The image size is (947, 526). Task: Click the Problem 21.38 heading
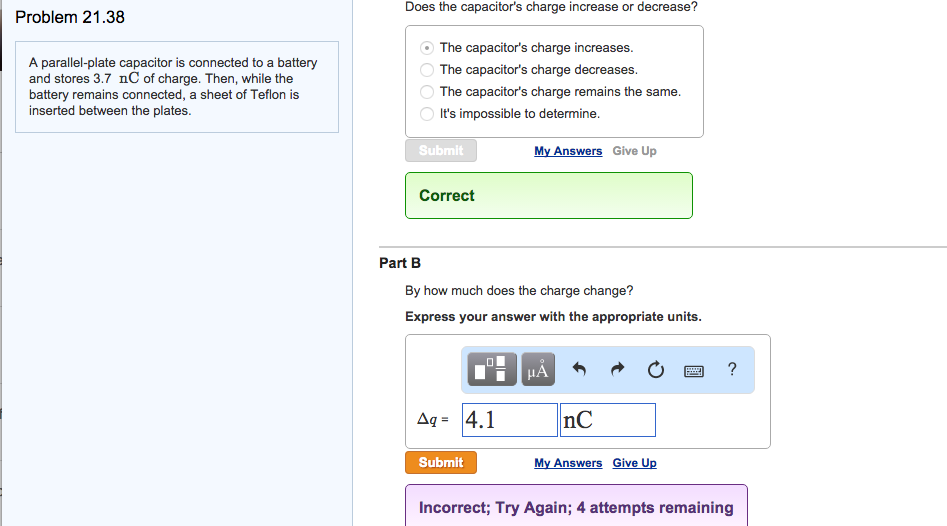click(70, 17)
